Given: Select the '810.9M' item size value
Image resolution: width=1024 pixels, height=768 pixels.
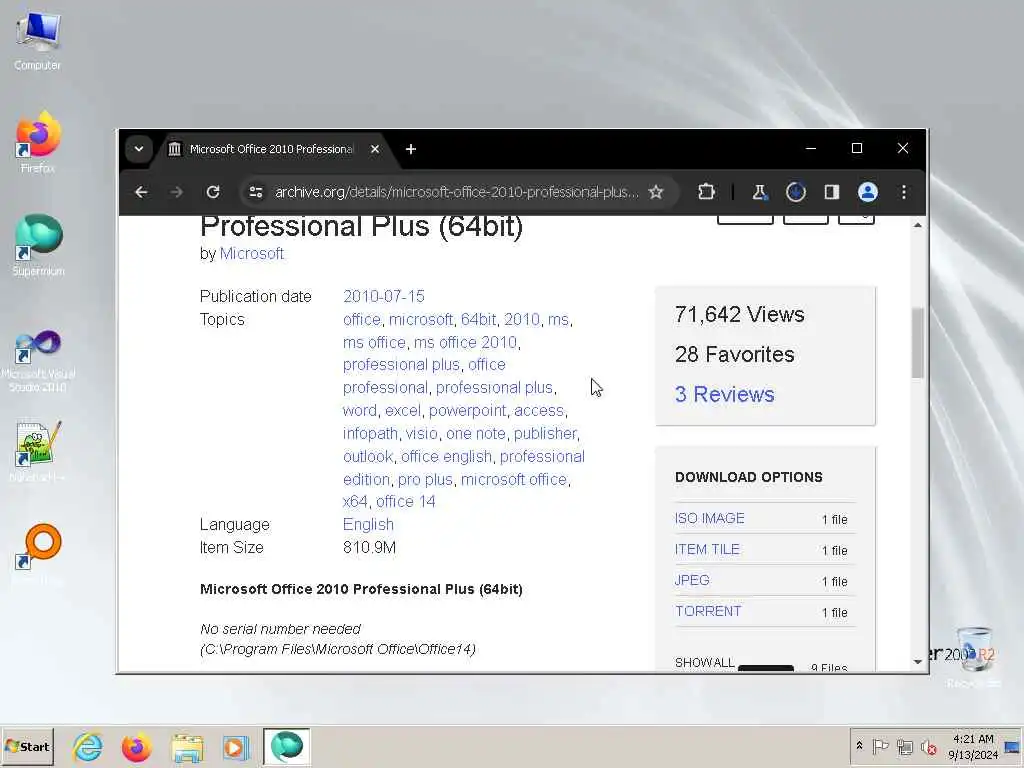Looking at the screenshot, I should tap(370, 547).
